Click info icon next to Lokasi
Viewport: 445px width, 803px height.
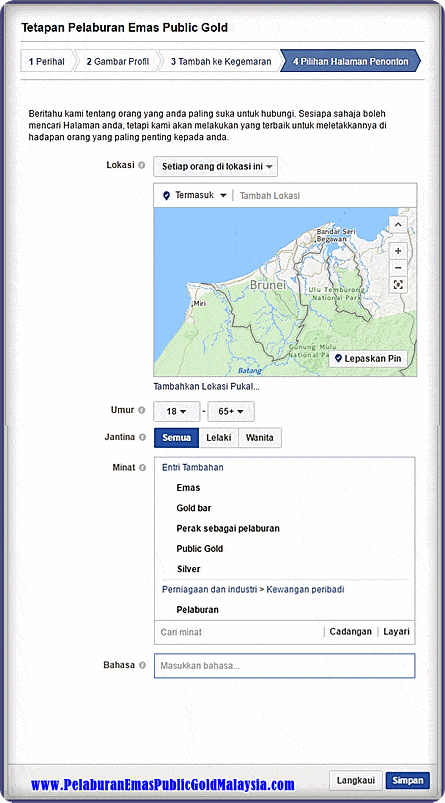[x=142, y=165]
